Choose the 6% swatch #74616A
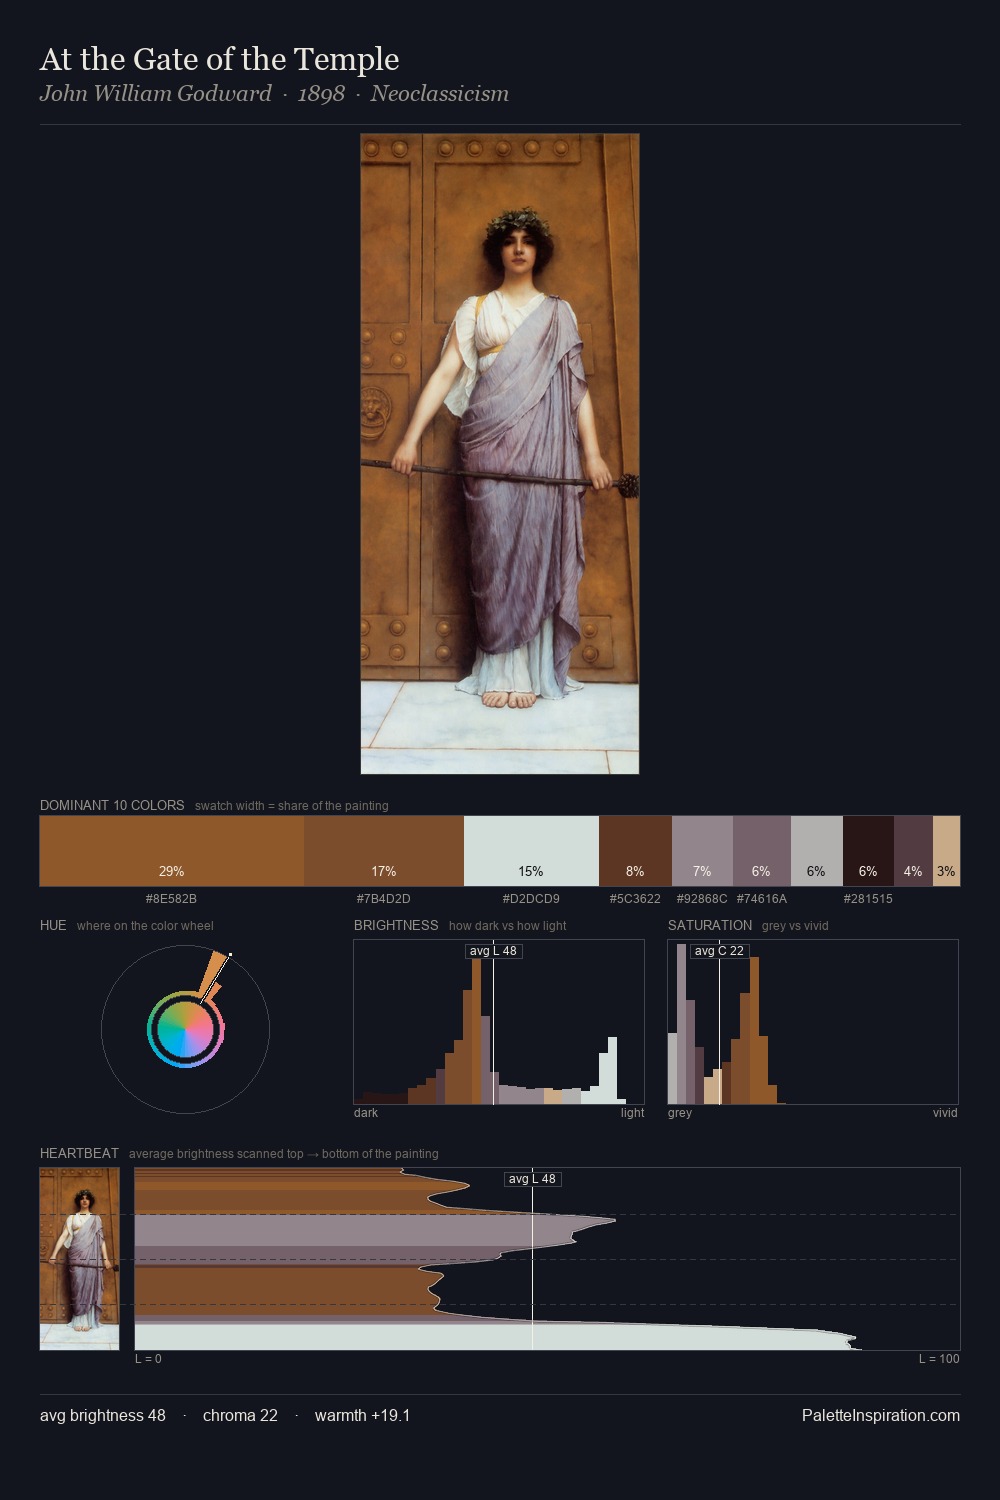The height and width of the screenshot is (1500, 1000). click(762, 851)
